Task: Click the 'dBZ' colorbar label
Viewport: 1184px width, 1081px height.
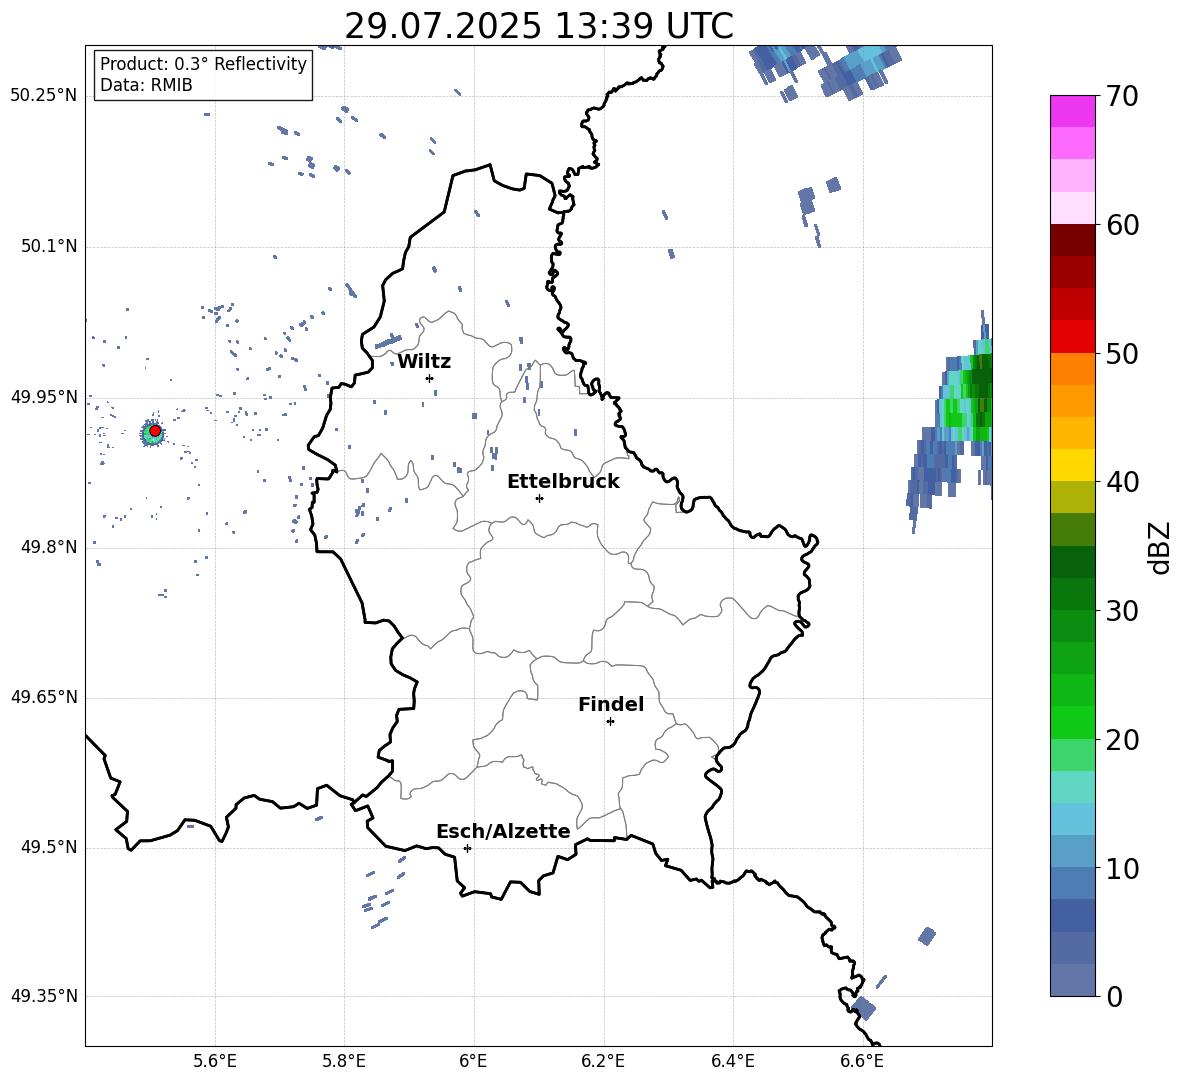Action: [x=1159, y=547]
